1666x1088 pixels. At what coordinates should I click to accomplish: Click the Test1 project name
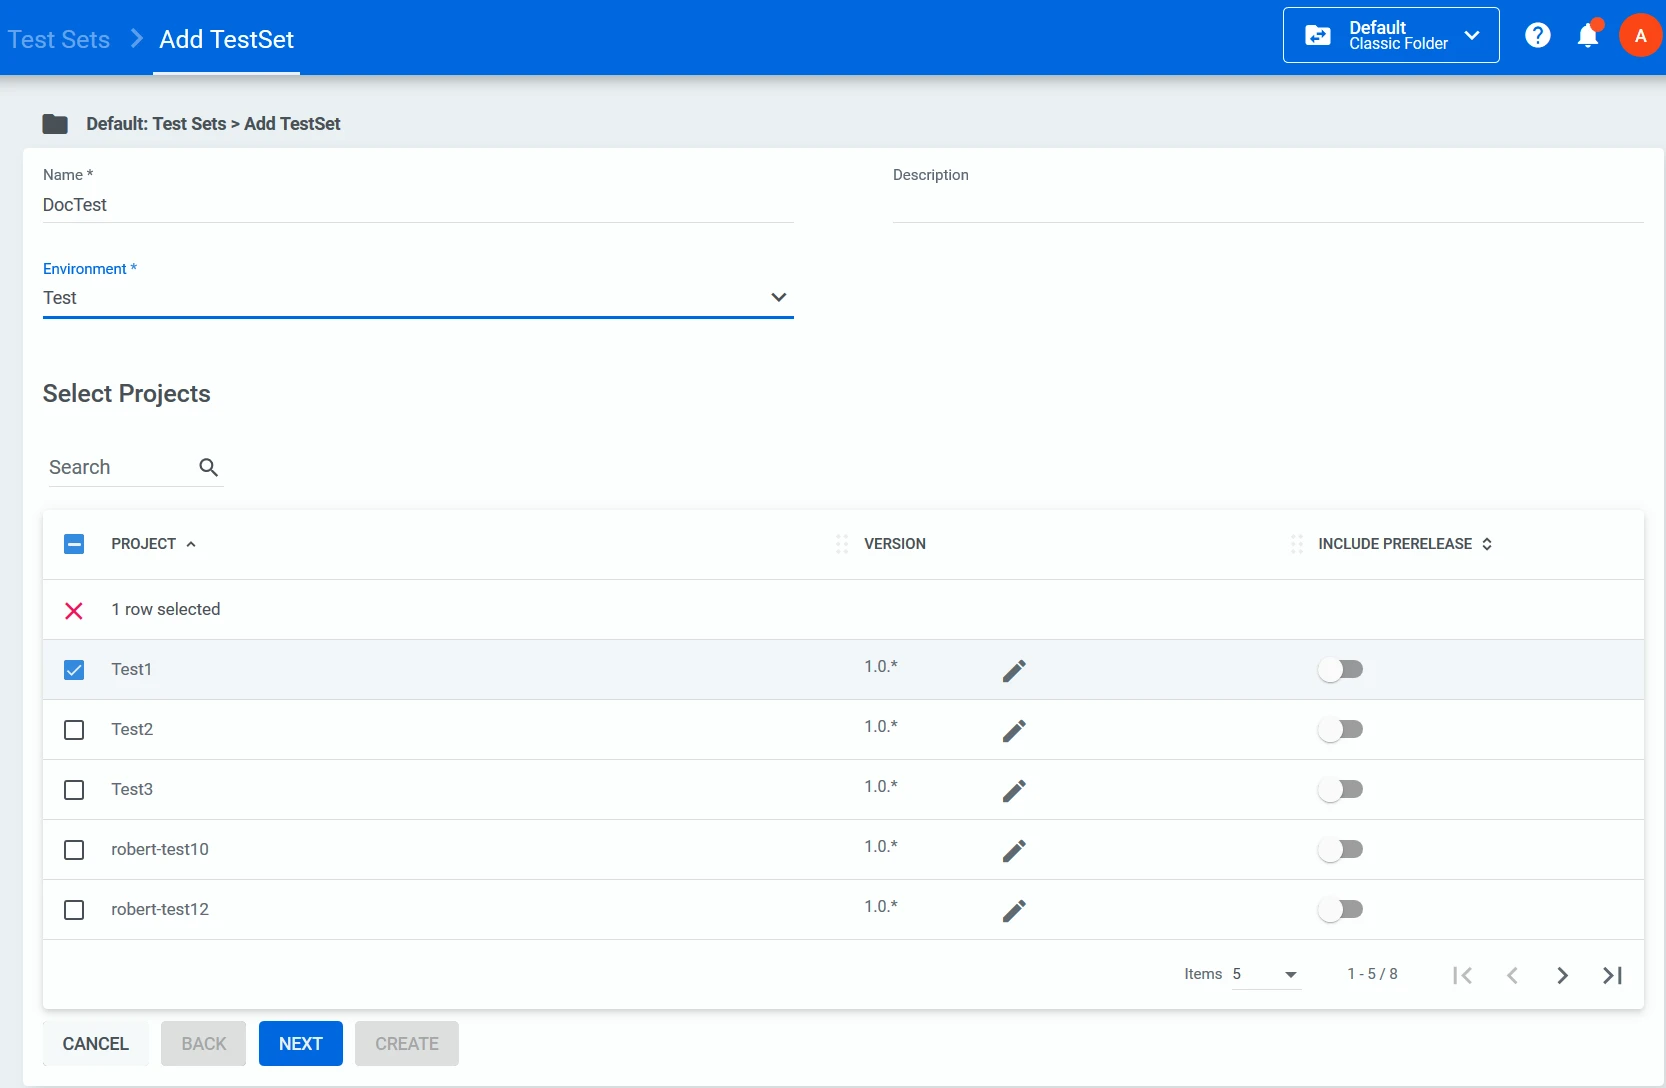tap(131, 669)
